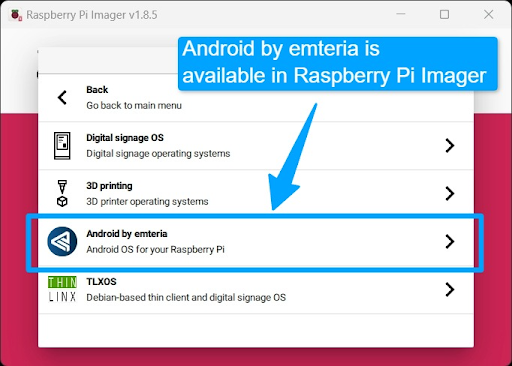Minimize the Raspberry Pi Imager window
The height and width of the screenshot is (366, 512).
coord(401,14)
